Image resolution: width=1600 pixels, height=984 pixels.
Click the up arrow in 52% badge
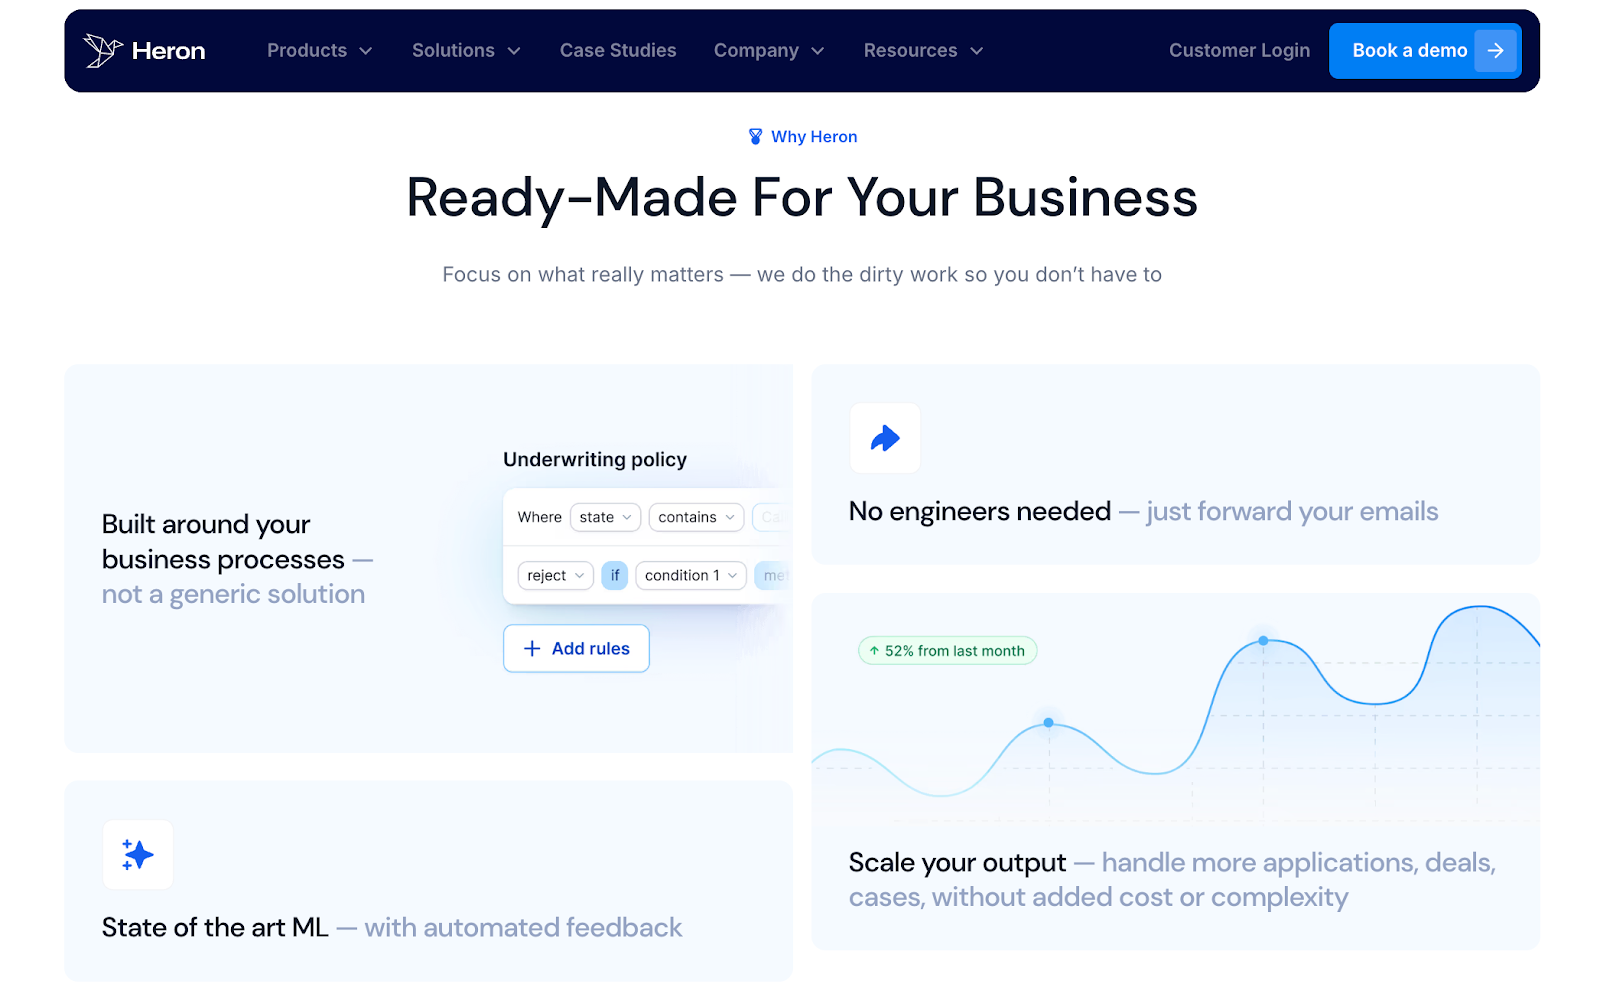pyautogui.click(x=874, y=650)
